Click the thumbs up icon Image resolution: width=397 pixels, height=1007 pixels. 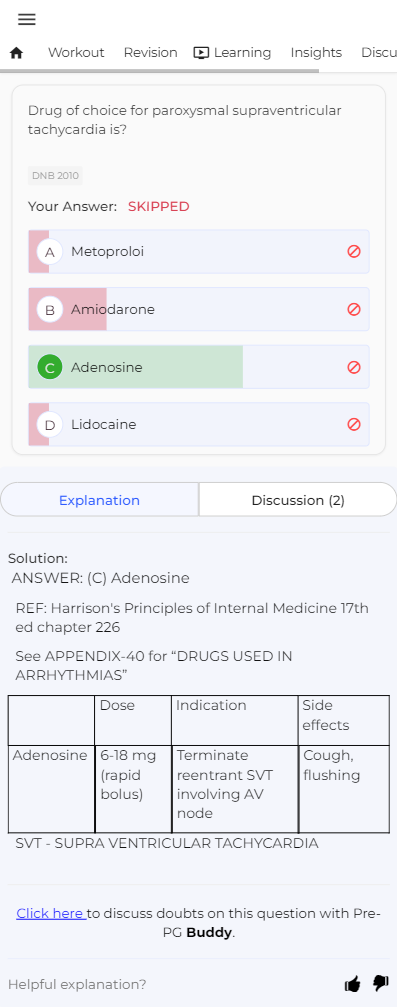[352, 983]
